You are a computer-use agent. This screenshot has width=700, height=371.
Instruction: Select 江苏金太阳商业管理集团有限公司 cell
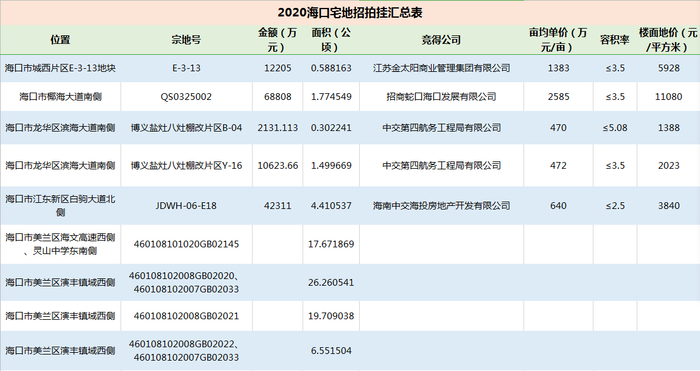(x=441, y=68)
